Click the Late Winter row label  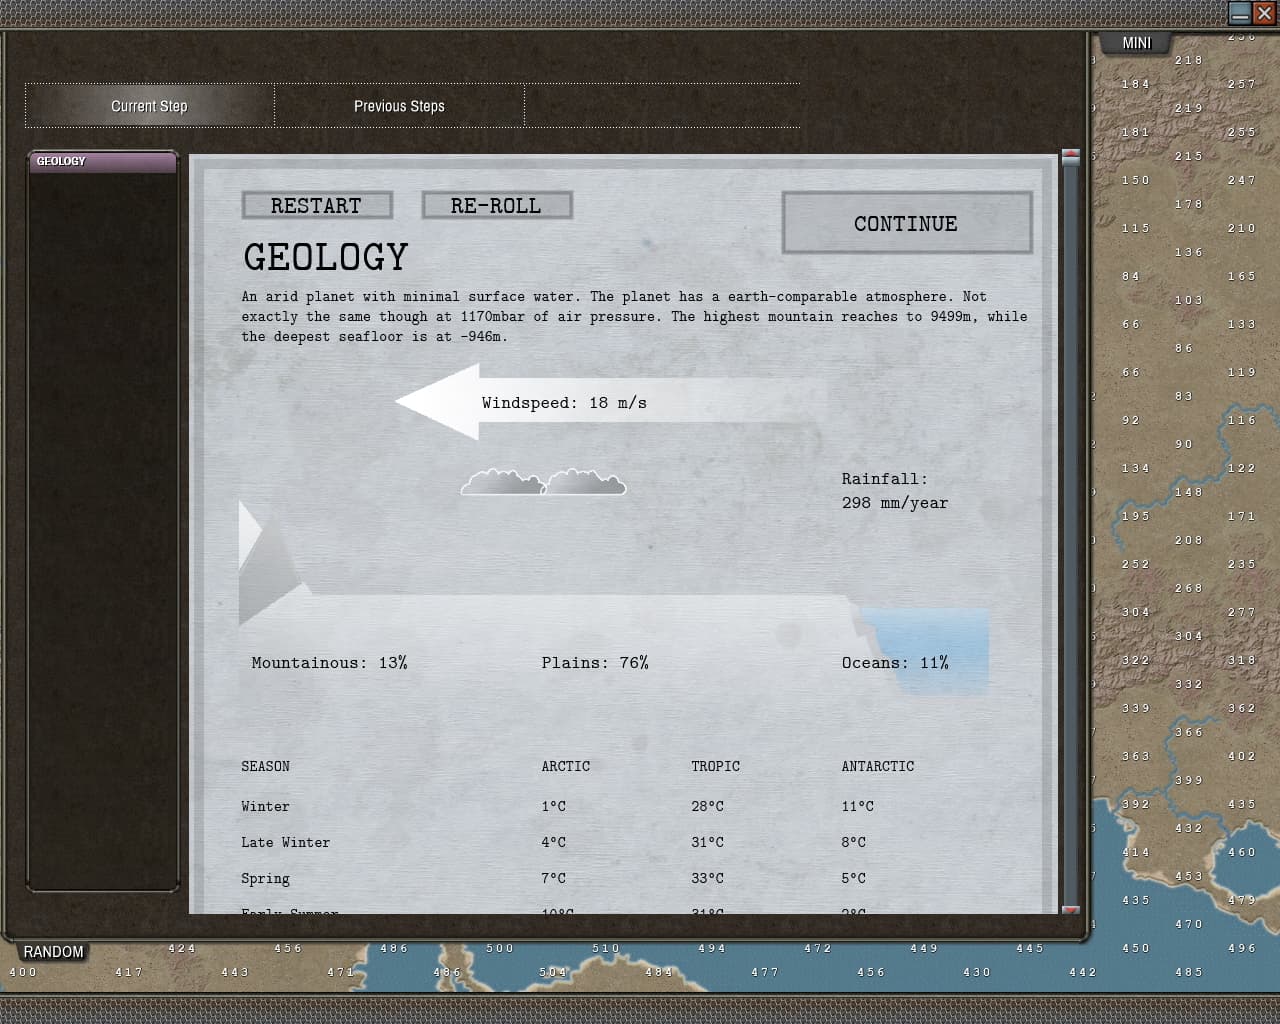tap(285, 843)
